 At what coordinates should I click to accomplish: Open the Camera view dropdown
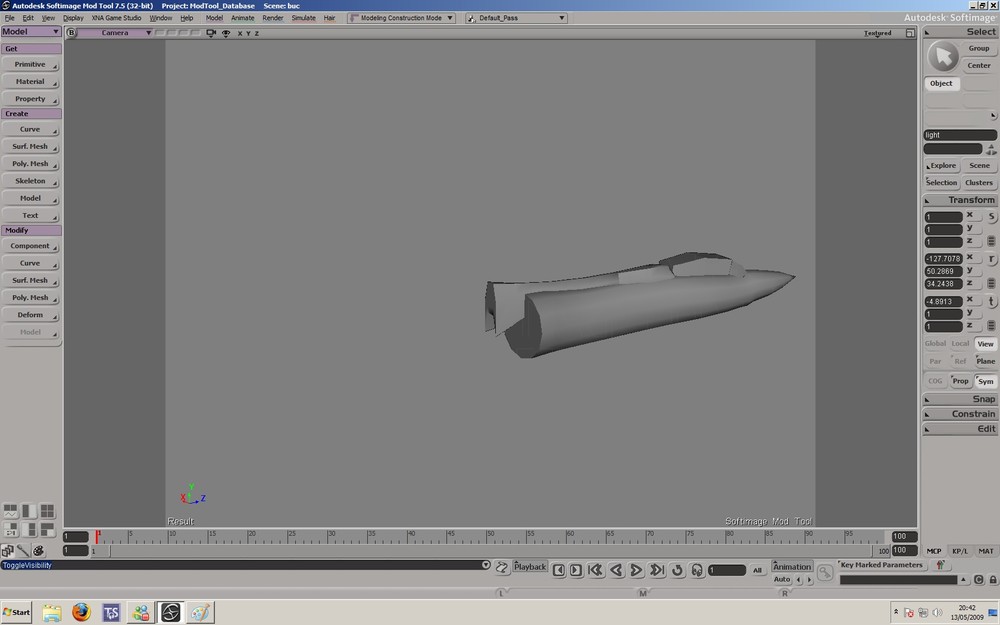(x=116, y=33)
